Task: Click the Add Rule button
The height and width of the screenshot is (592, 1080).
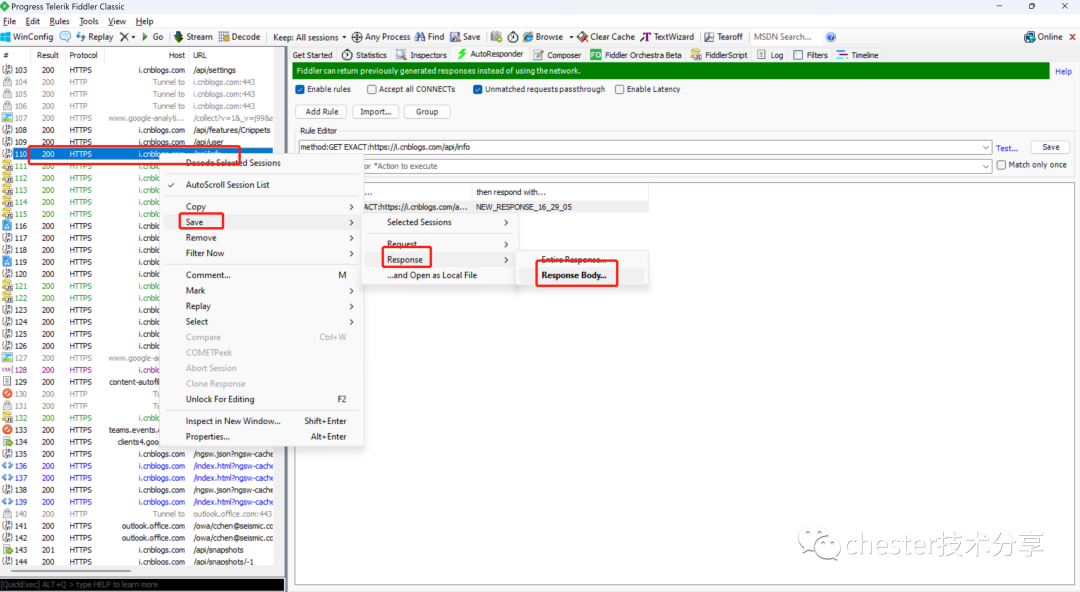Action: click(x=322, y=112)
